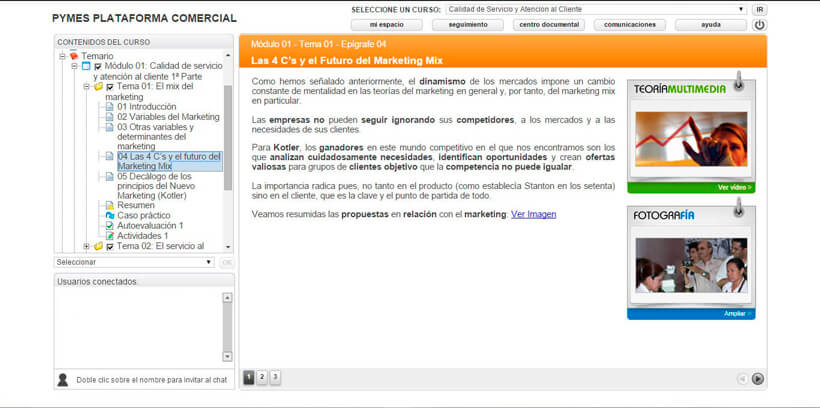Open the seguimiento menu
Image resolution: width=820 pixels, height=408 pixels.
click(x=468, y=25)
